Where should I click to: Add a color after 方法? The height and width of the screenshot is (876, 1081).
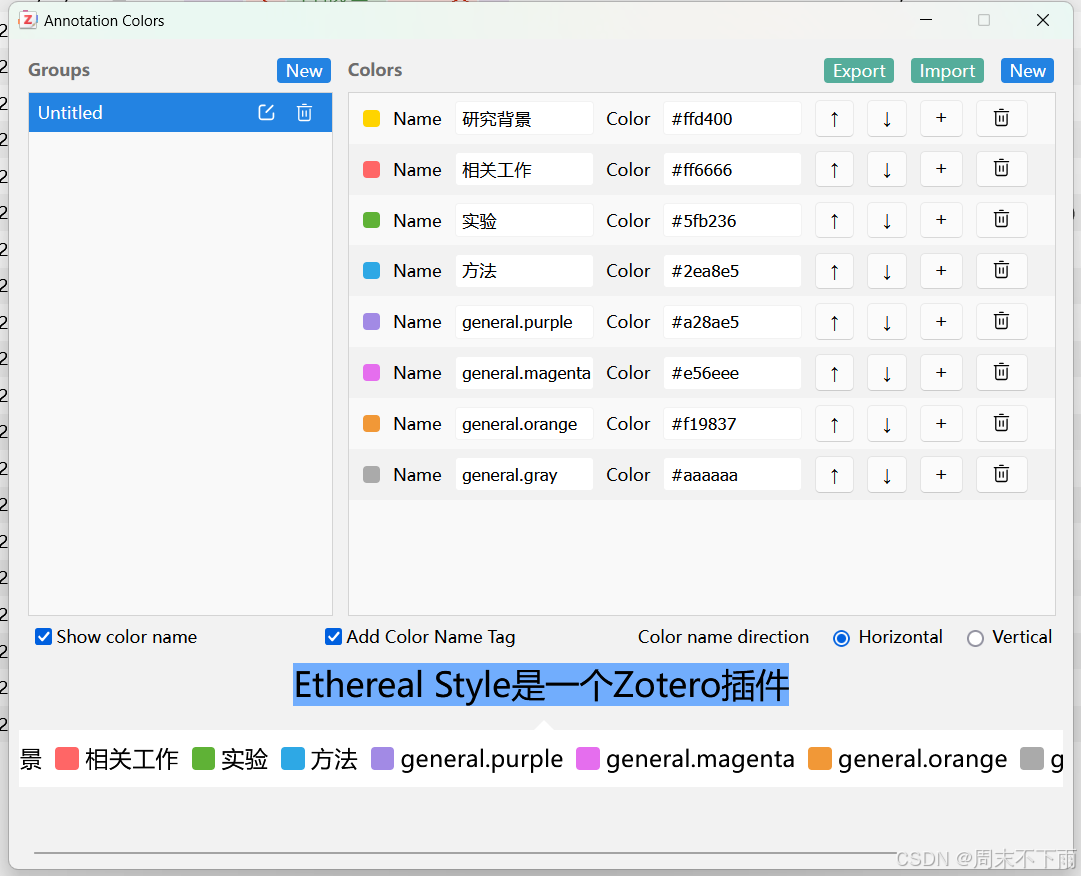(941, 271)
